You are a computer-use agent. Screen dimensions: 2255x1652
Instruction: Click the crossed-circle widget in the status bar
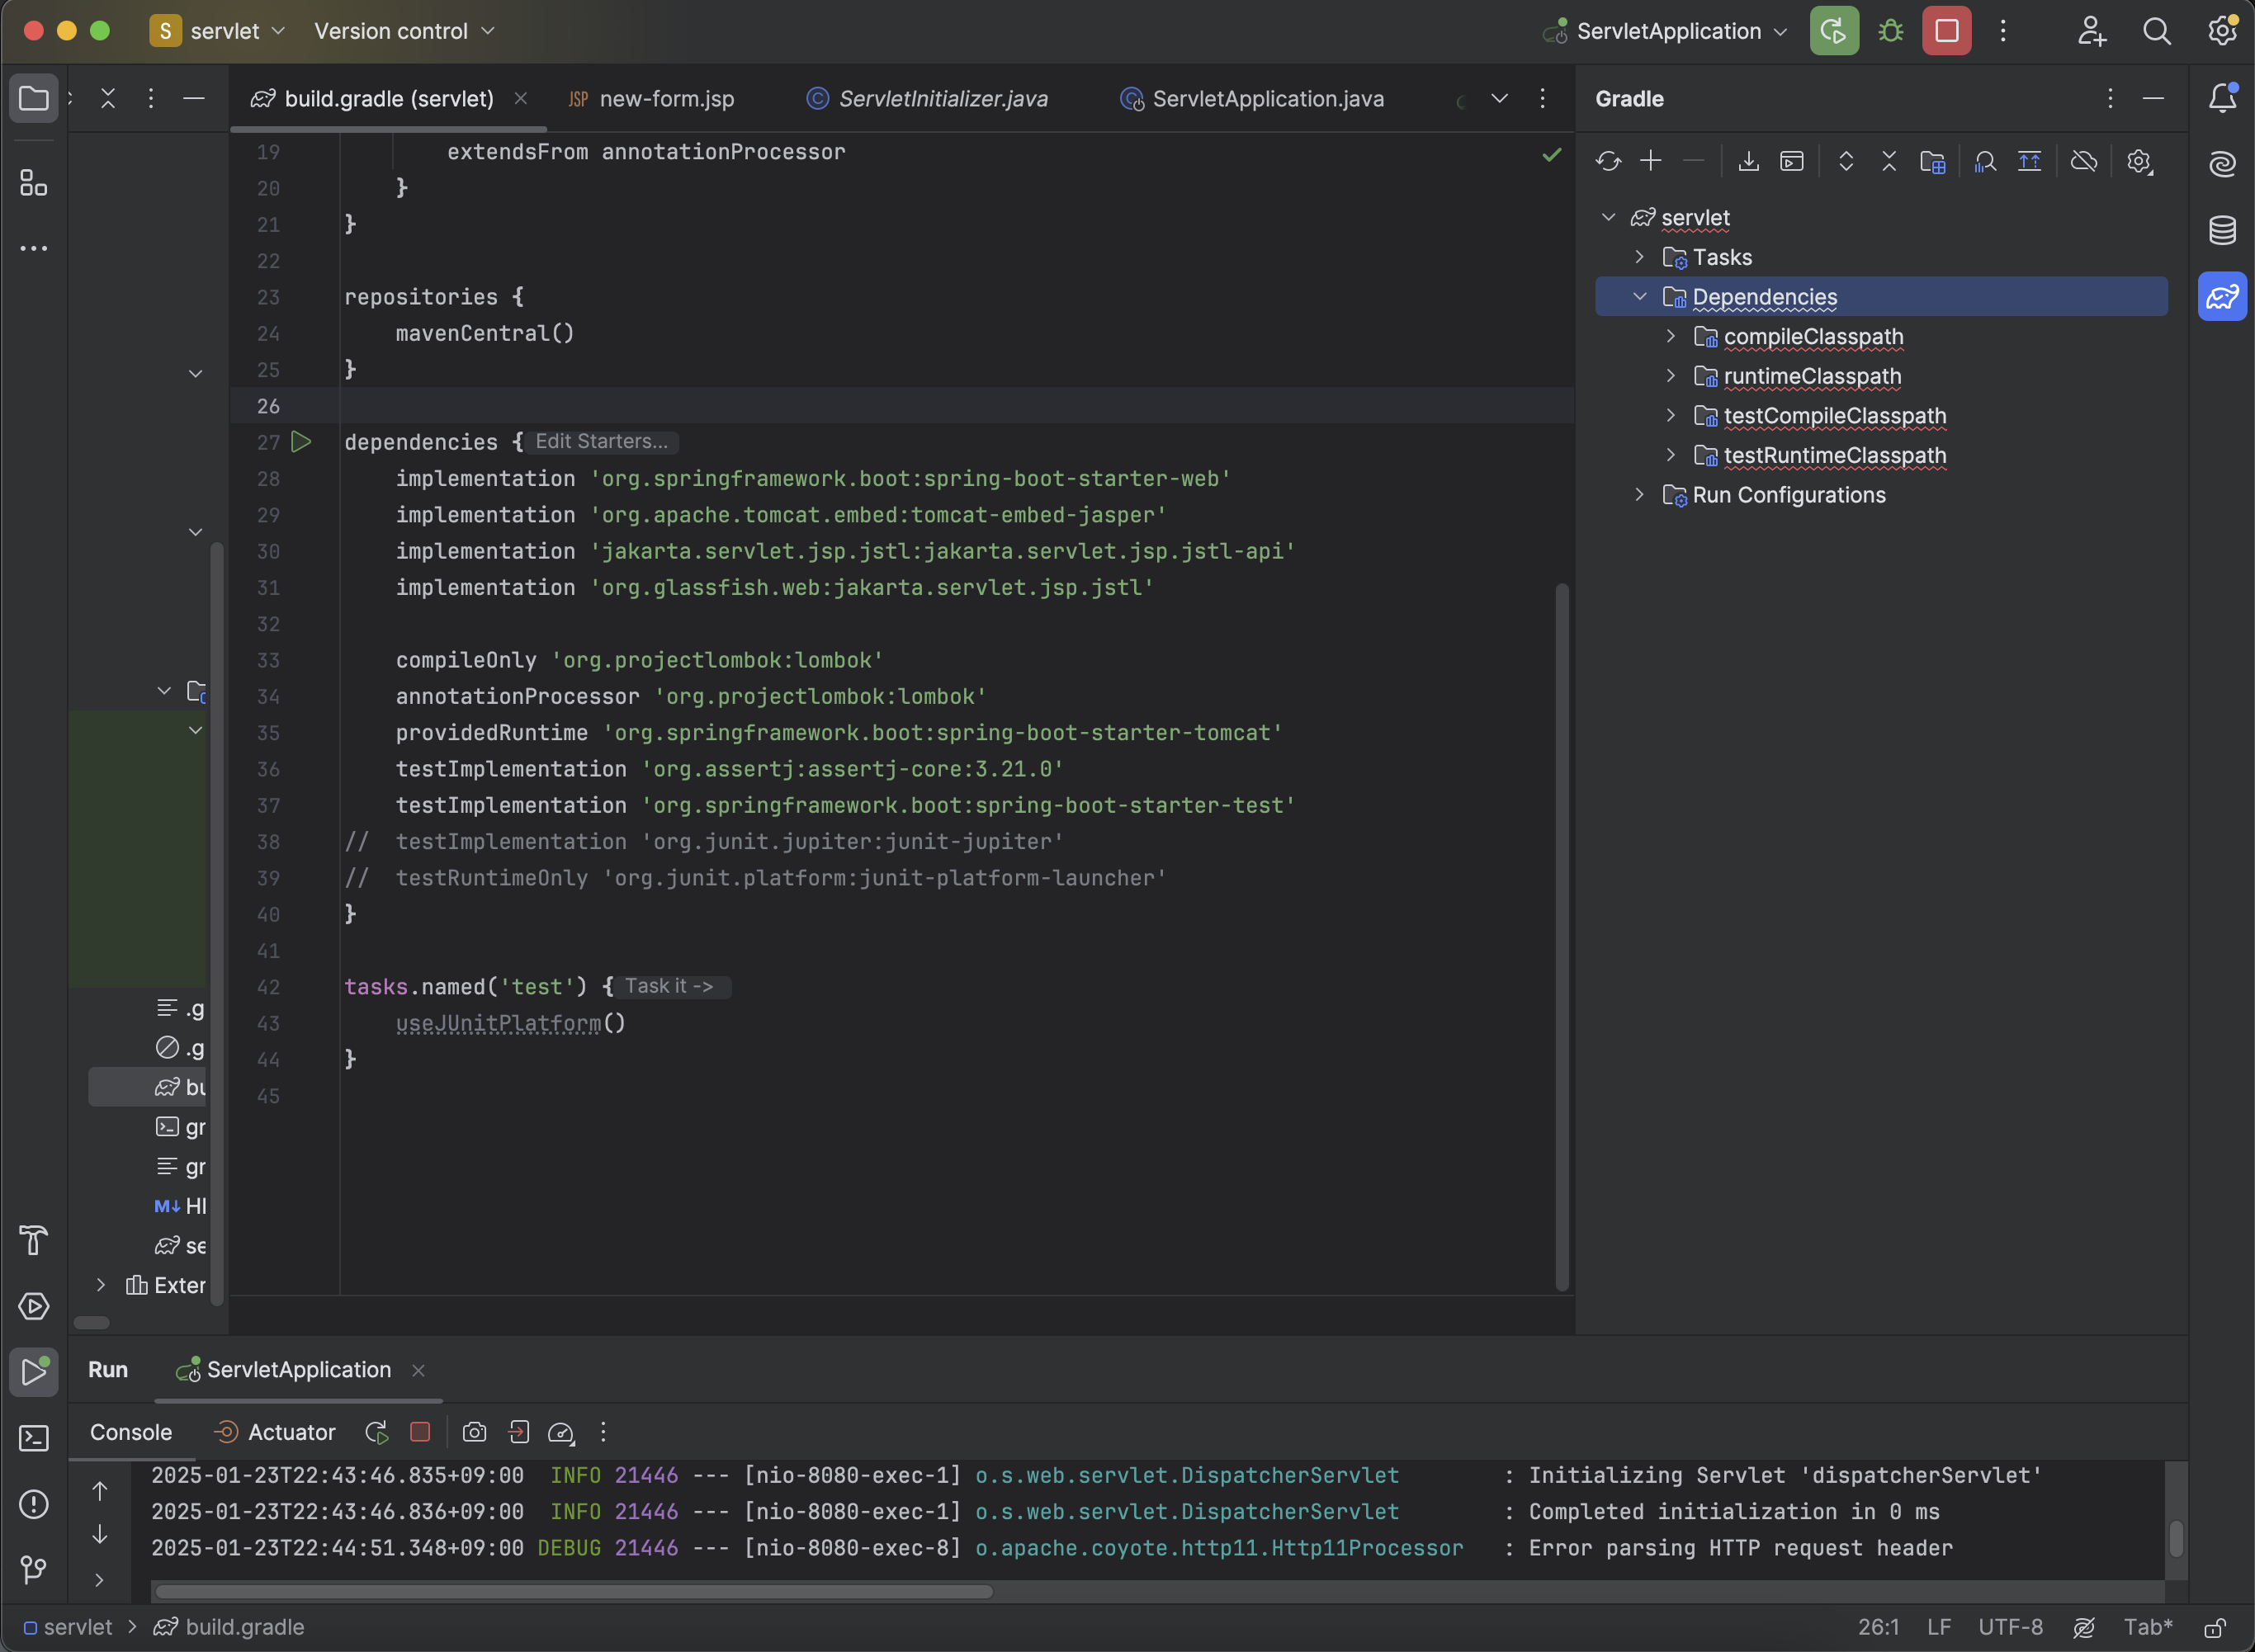(2084, 1627)
